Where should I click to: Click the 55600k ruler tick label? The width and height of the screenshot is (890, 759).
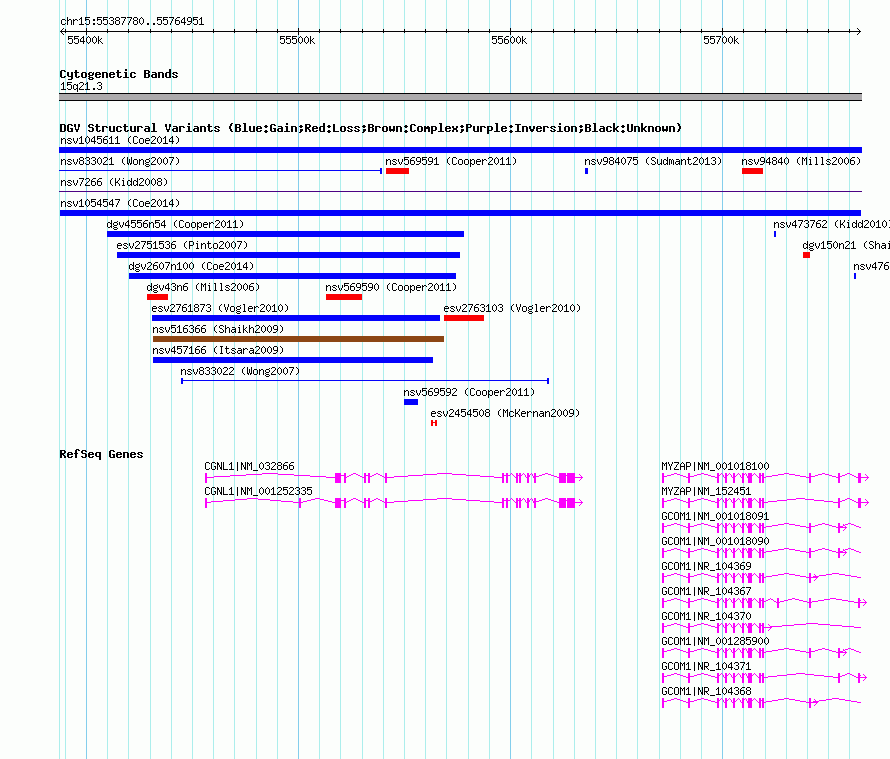point(509,40)
